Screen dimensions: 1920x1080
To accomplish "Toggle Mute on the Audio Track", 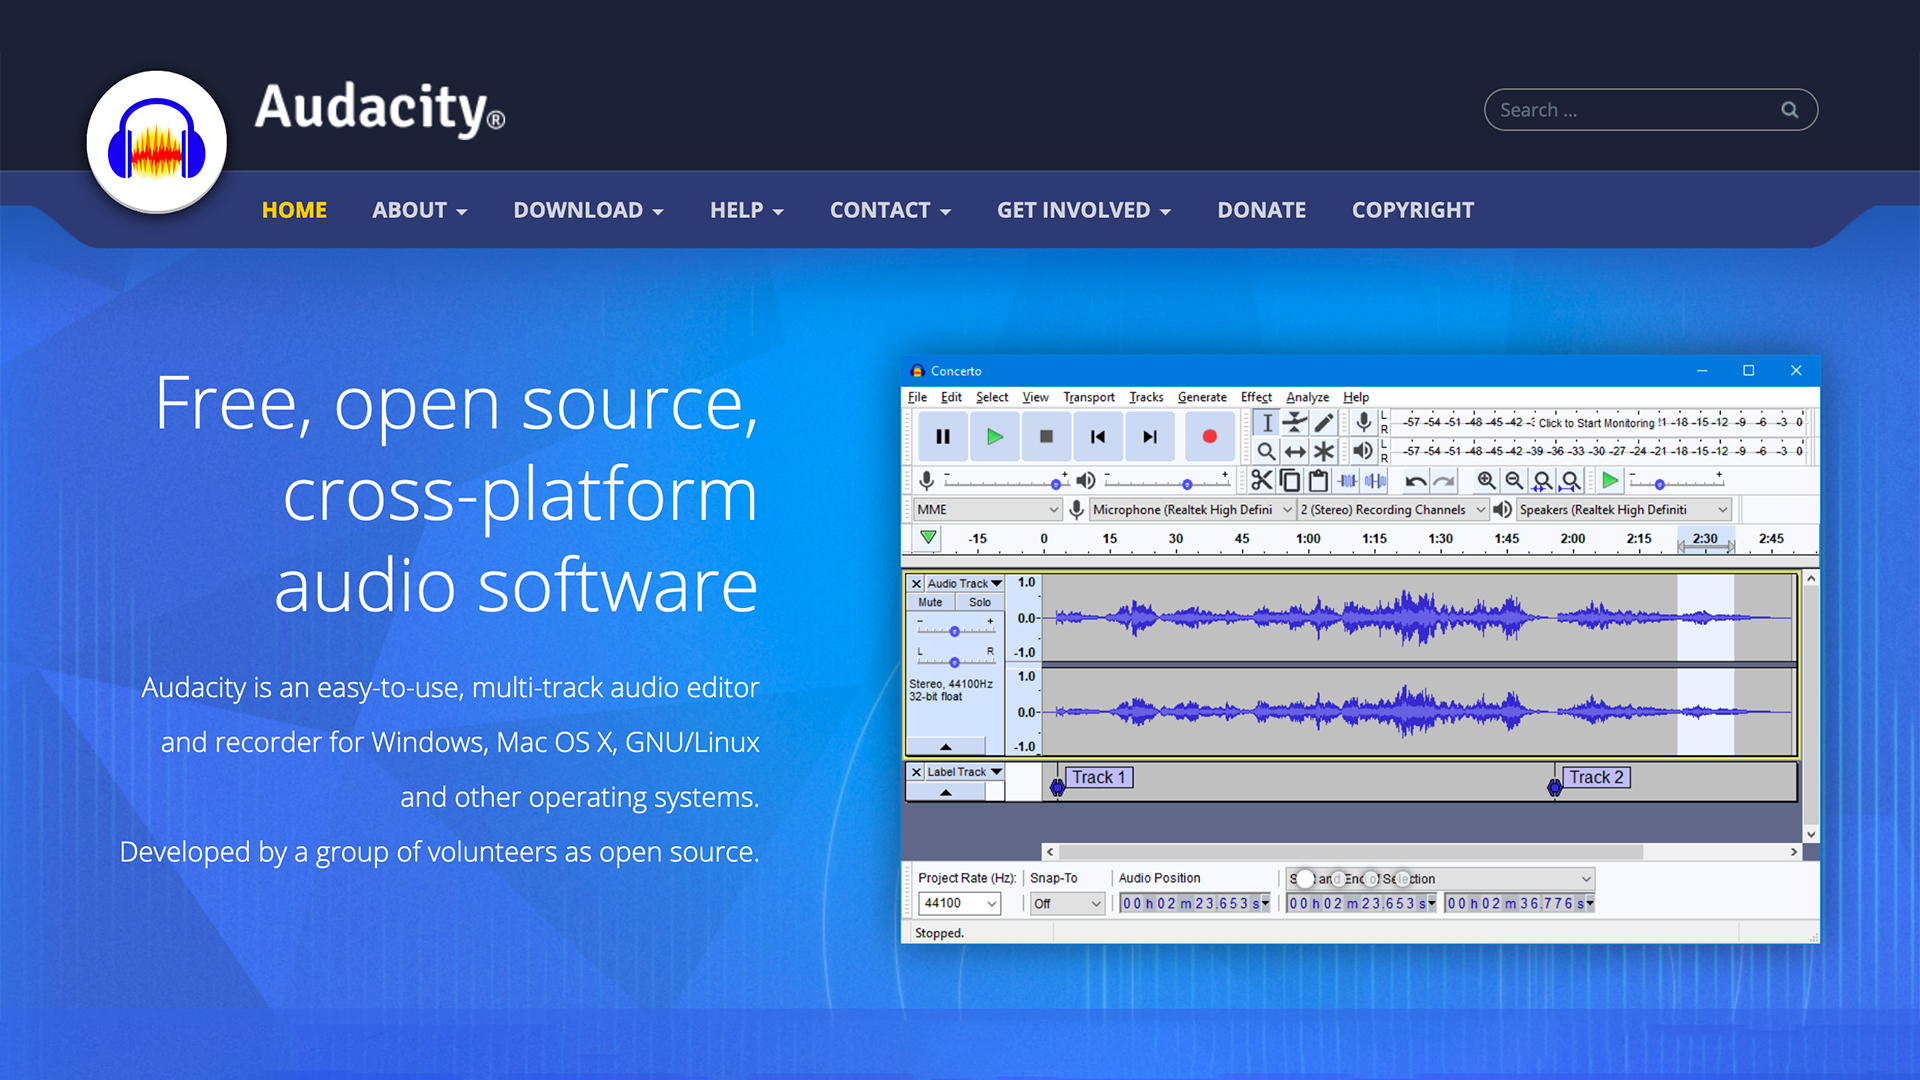I will click(x=930, y=602).
